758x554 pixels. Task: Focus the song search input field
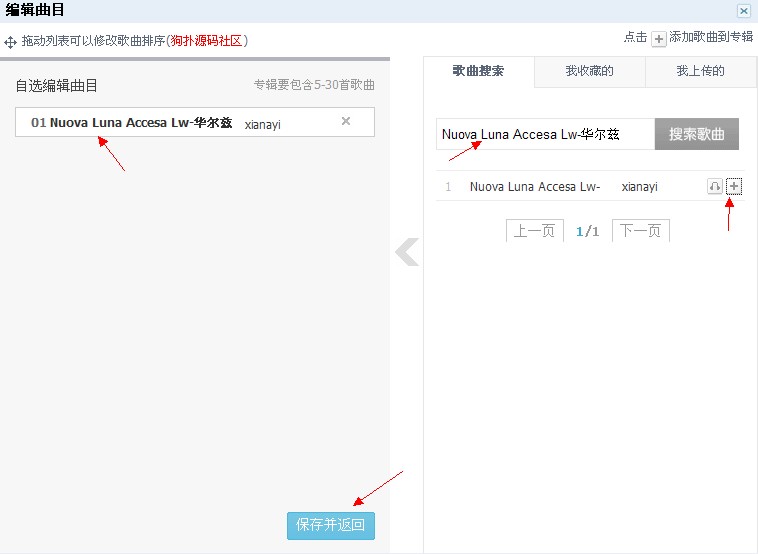coord(545,134)
